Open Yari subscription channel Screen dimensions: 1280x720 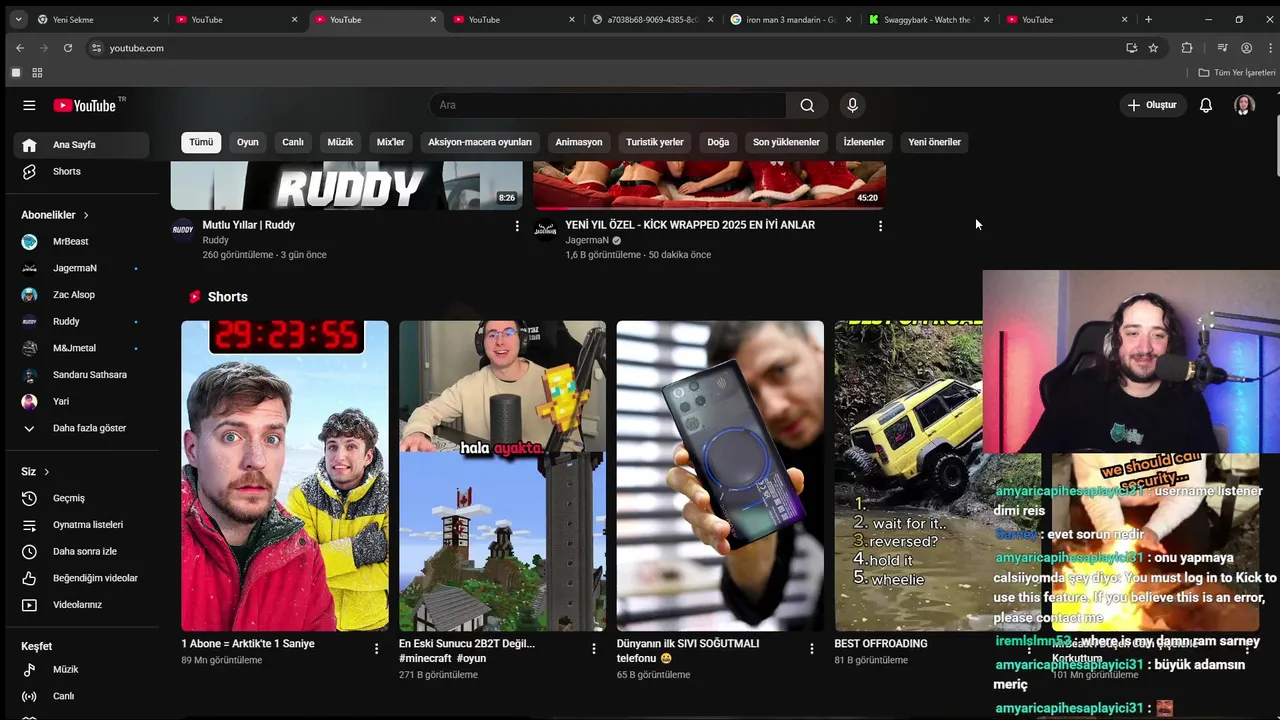point(81,401)
